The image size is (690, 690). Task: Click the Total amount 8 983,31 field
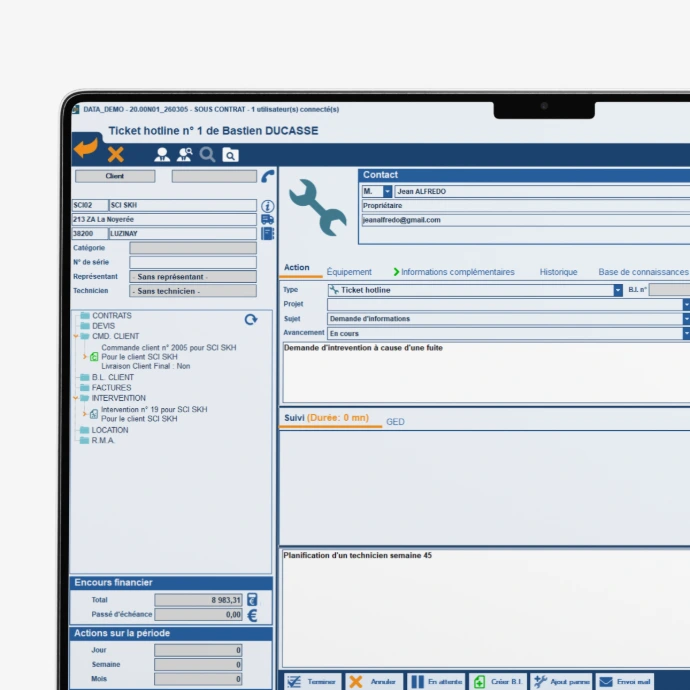tap(198, 600)
